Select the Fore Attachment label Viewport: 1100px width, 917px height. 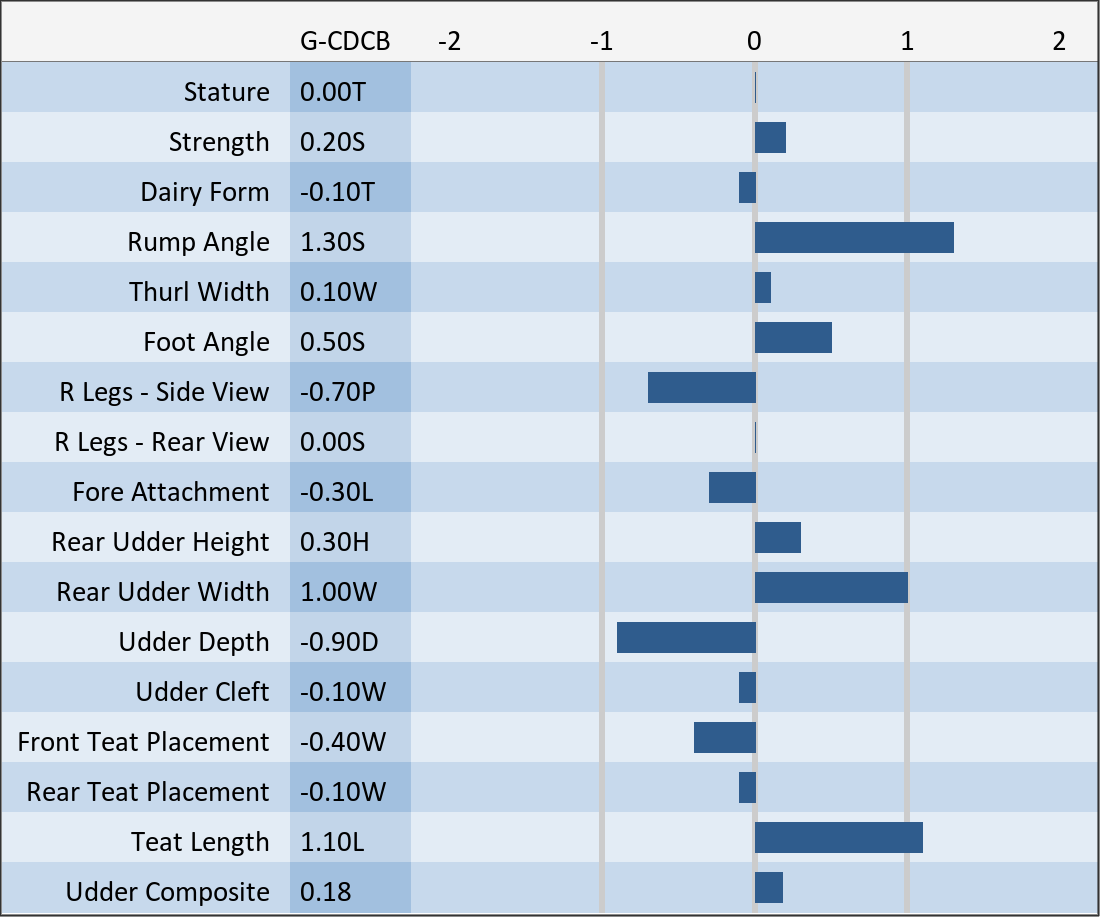pos(171,492)
